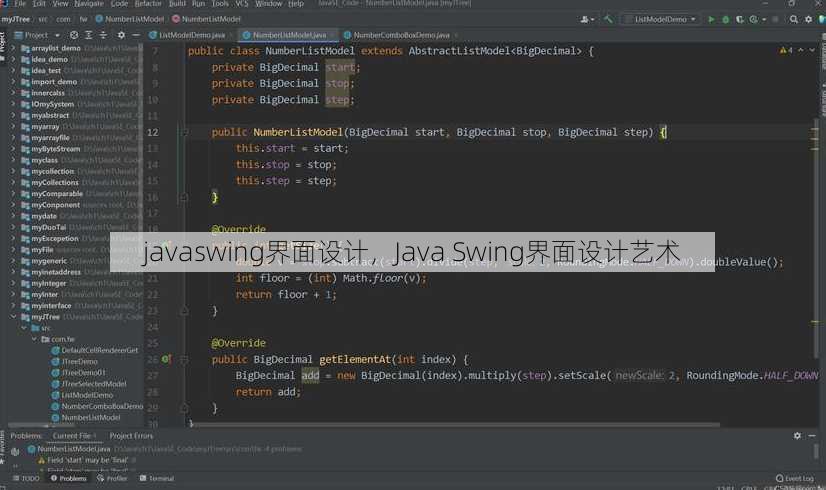Open the Build menu
826x490 pixels.
click(177, 4)
